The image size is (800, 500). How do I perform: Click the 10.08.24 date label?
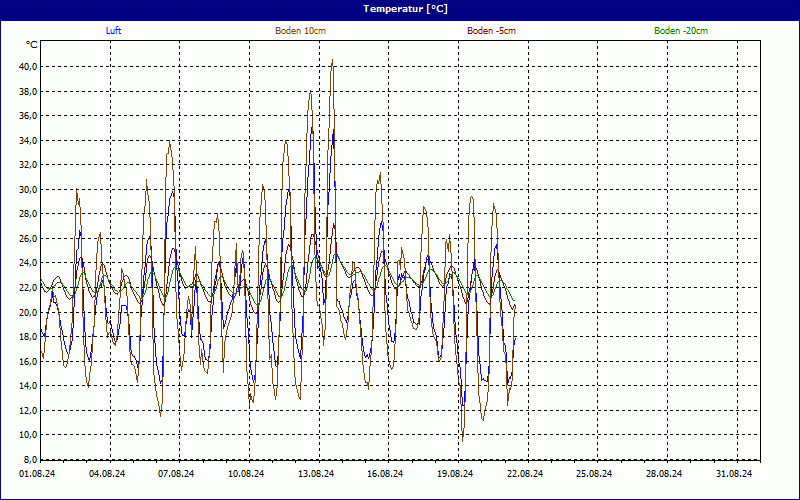pos(246,474)
